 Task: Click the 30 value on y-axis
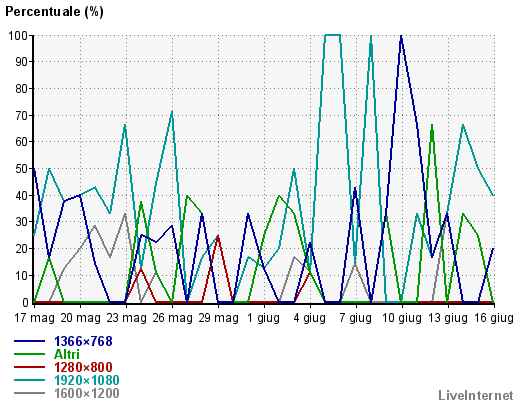pyautogui.click(x=22, y=222)
